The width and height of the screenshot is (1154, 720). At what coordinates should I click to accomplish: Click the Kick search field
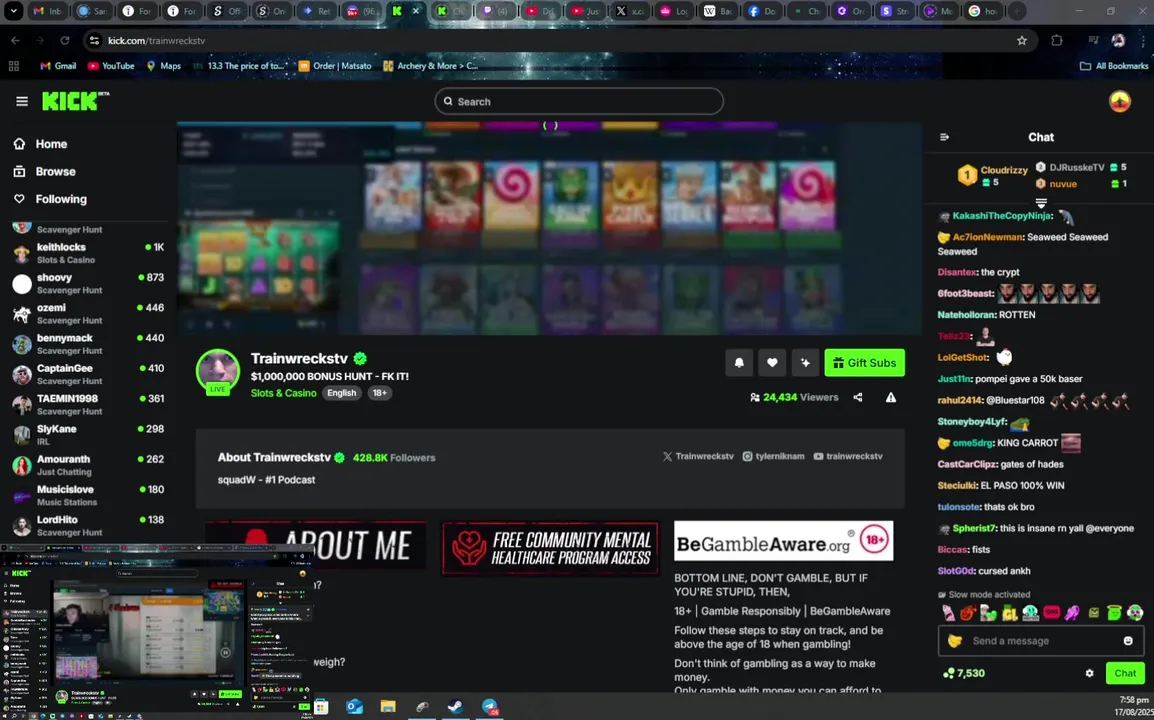click(x=579, y=102)
